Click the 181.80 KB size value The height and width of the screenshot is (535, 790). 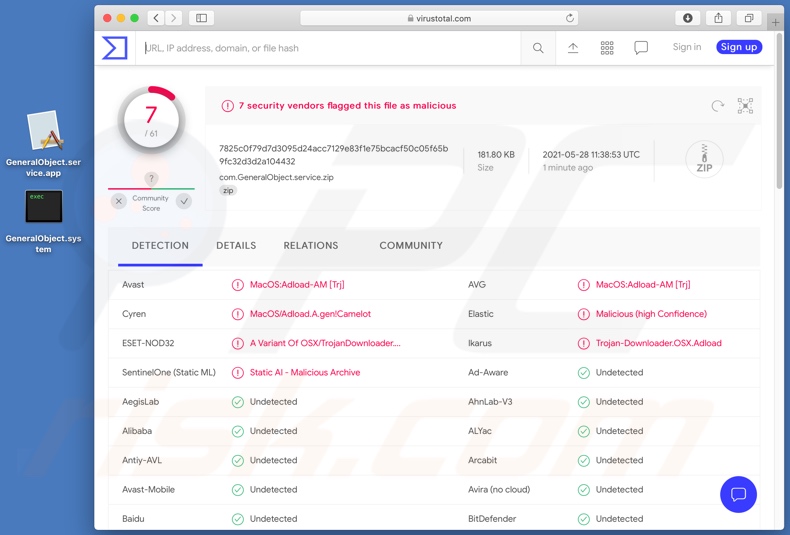point(496,155)
